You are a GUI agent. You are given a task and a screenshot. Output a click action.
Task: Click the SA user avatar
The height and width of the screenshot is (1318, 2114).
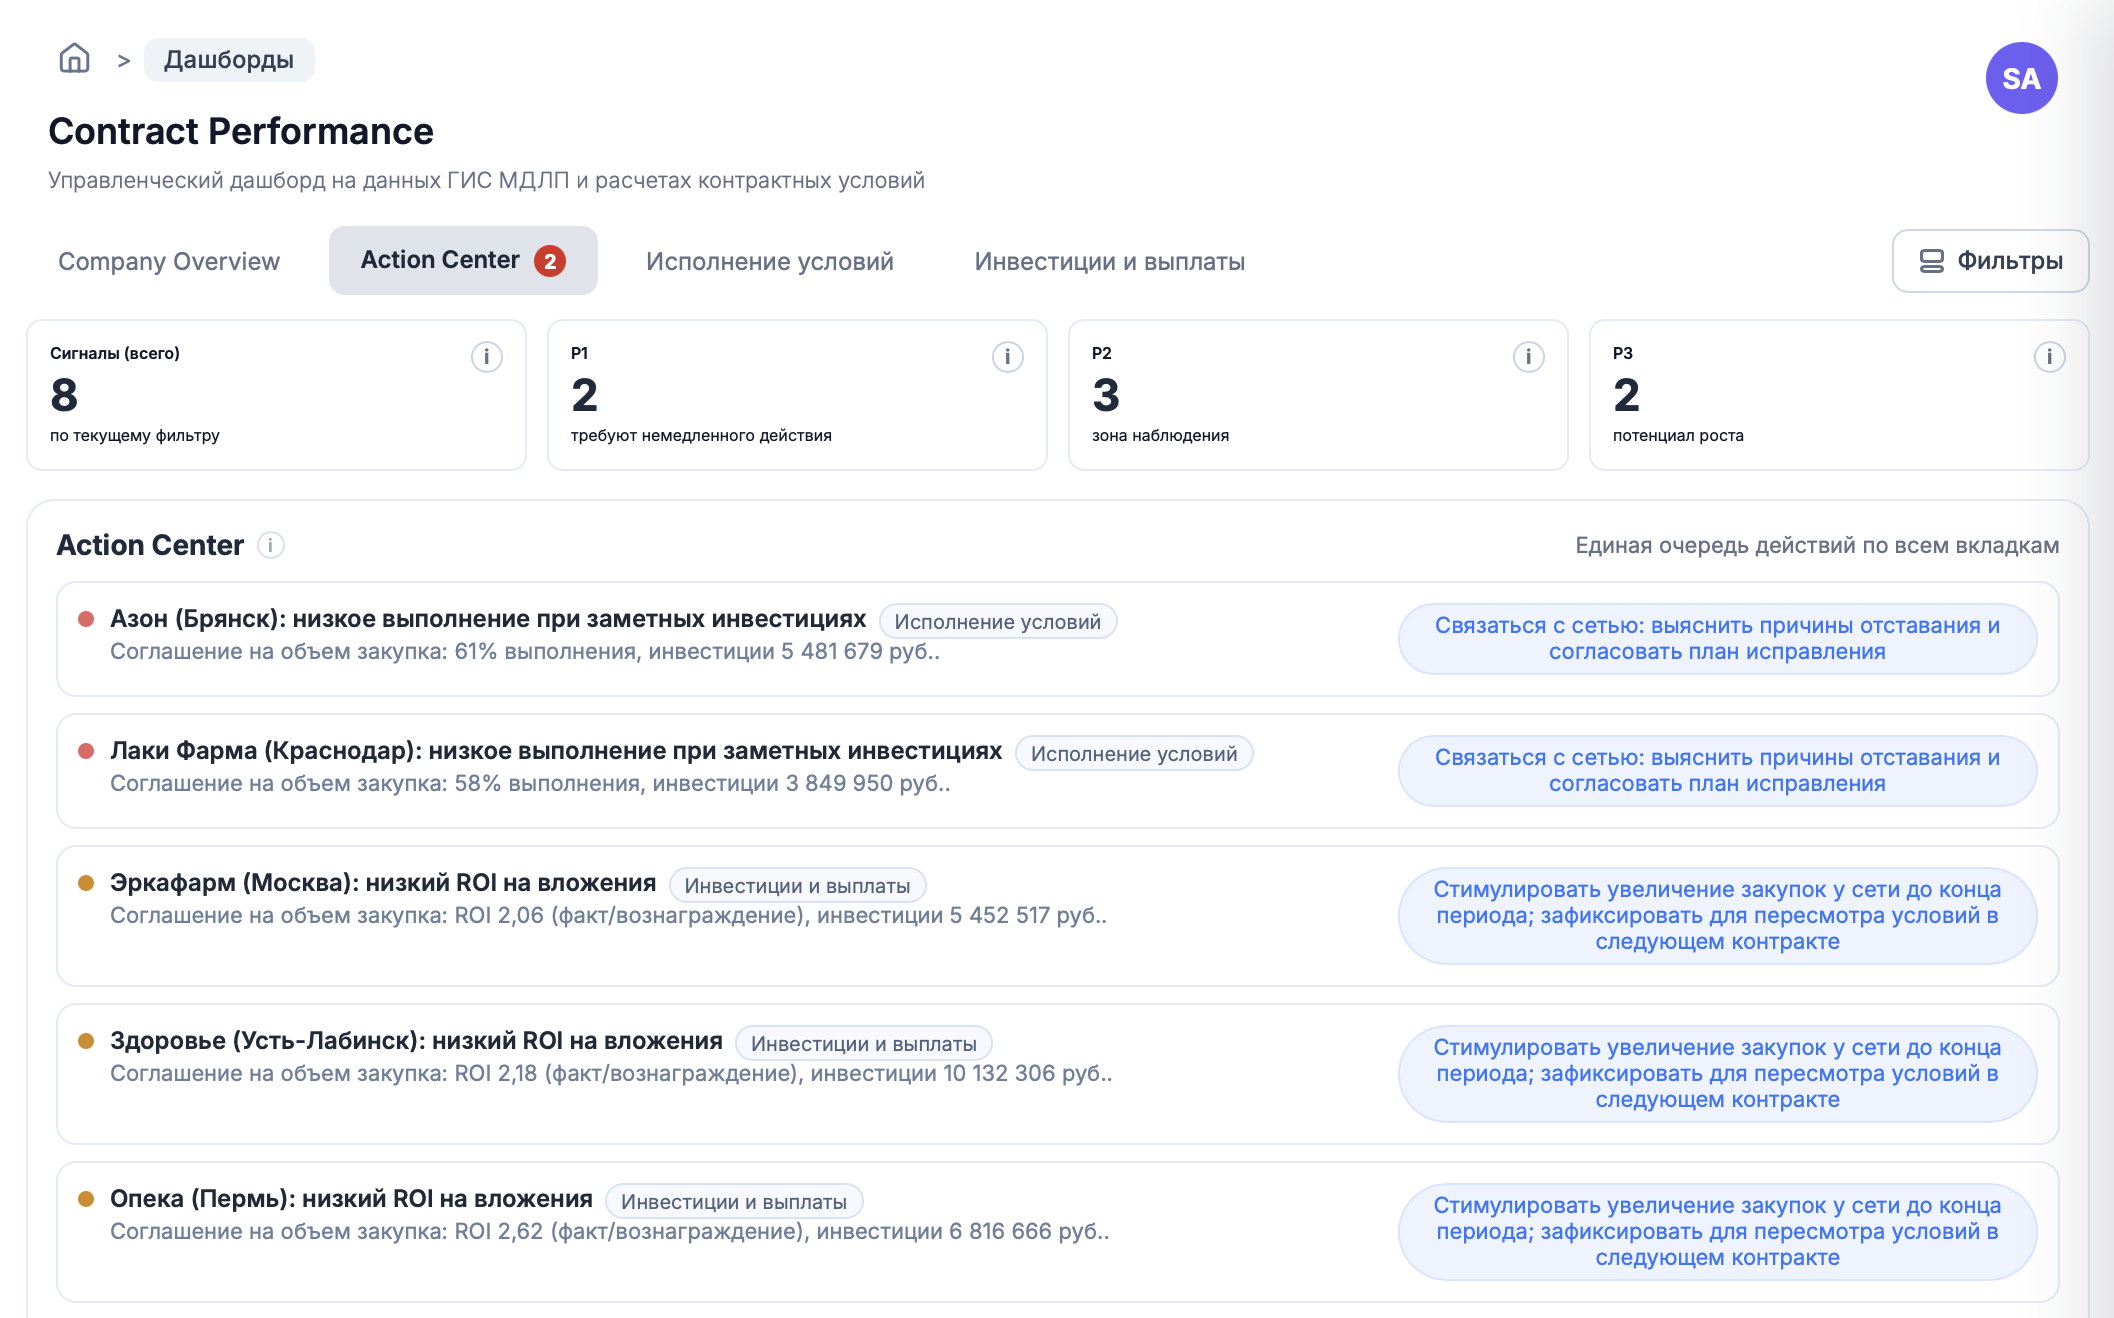2021,78
